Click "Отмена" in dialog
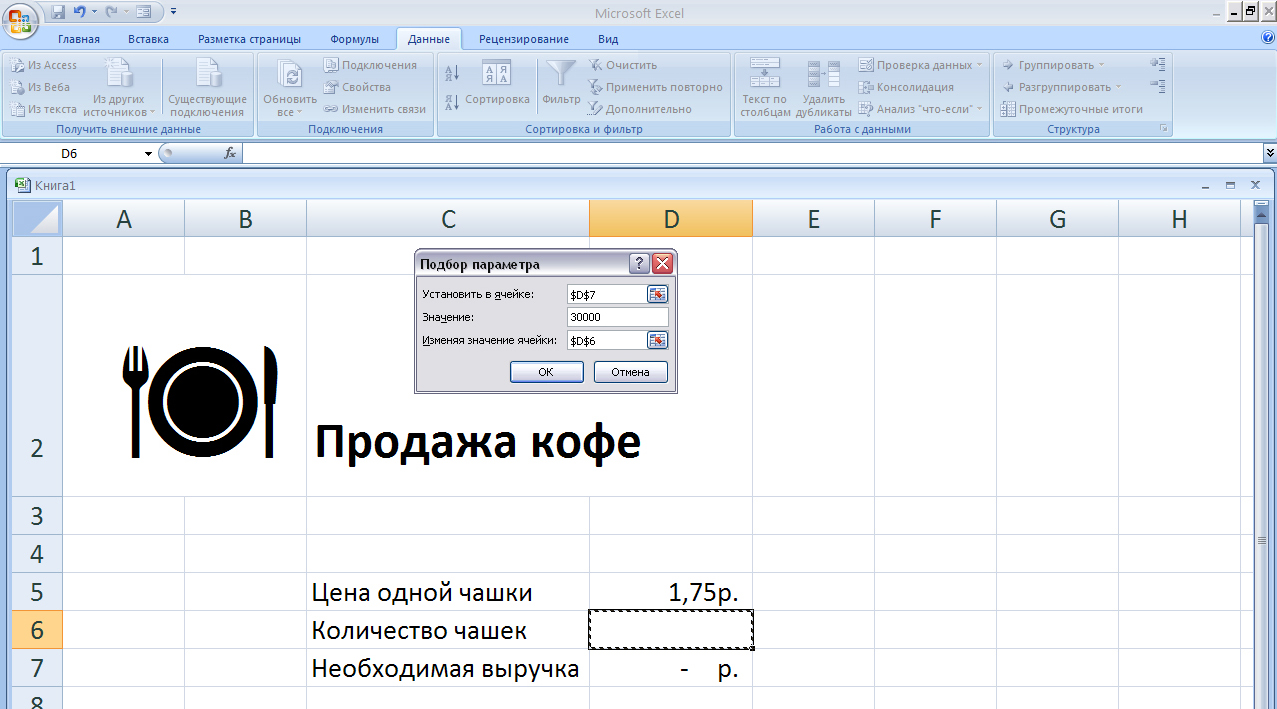The height and width of the screenshot is (709, 1277). coord(630,372)
